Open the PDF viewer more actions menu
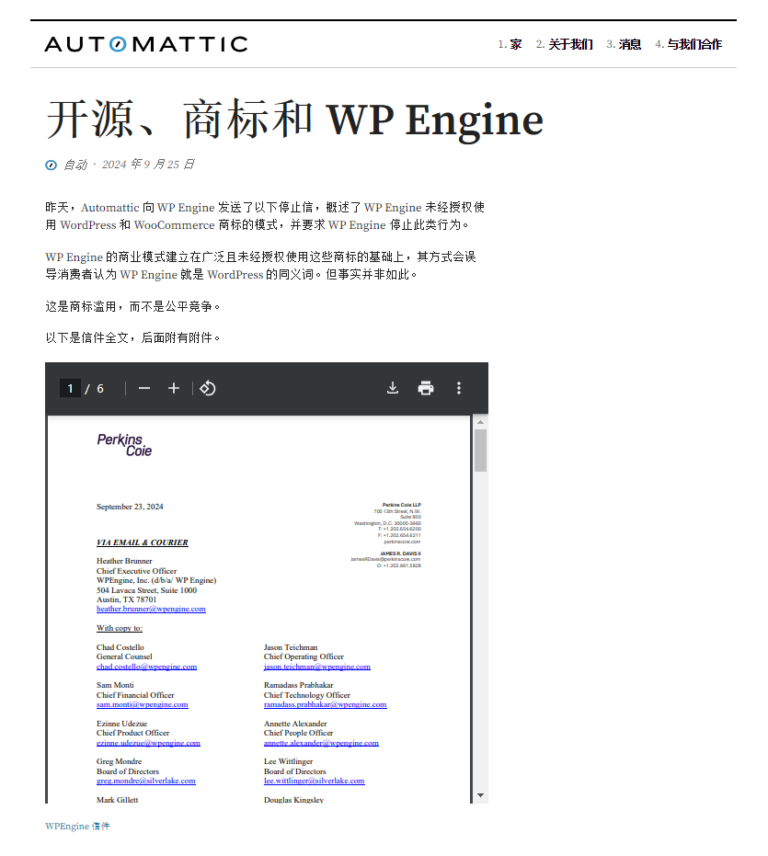Image resolution: width=768 pixels, height=856 pixels. coord(459,388)
